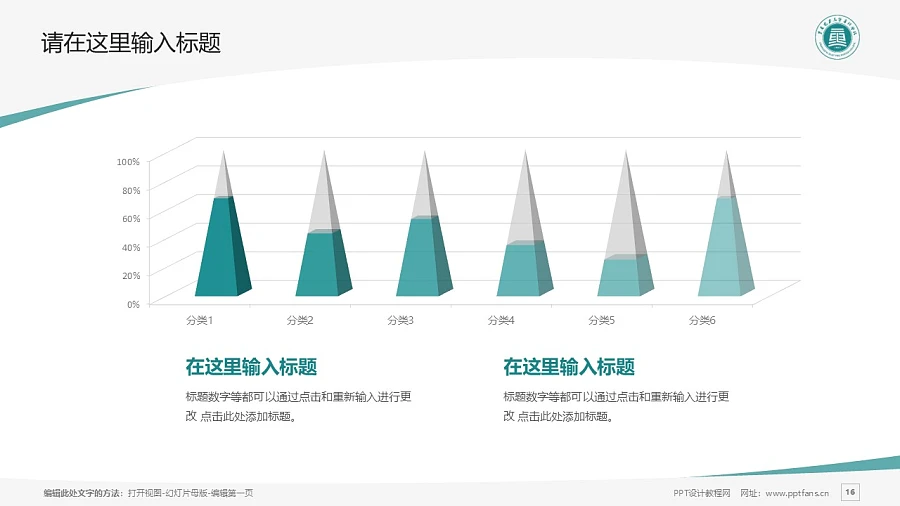
Task: Select the 分类1 pyramid in the chart
Action: (220, 250)
